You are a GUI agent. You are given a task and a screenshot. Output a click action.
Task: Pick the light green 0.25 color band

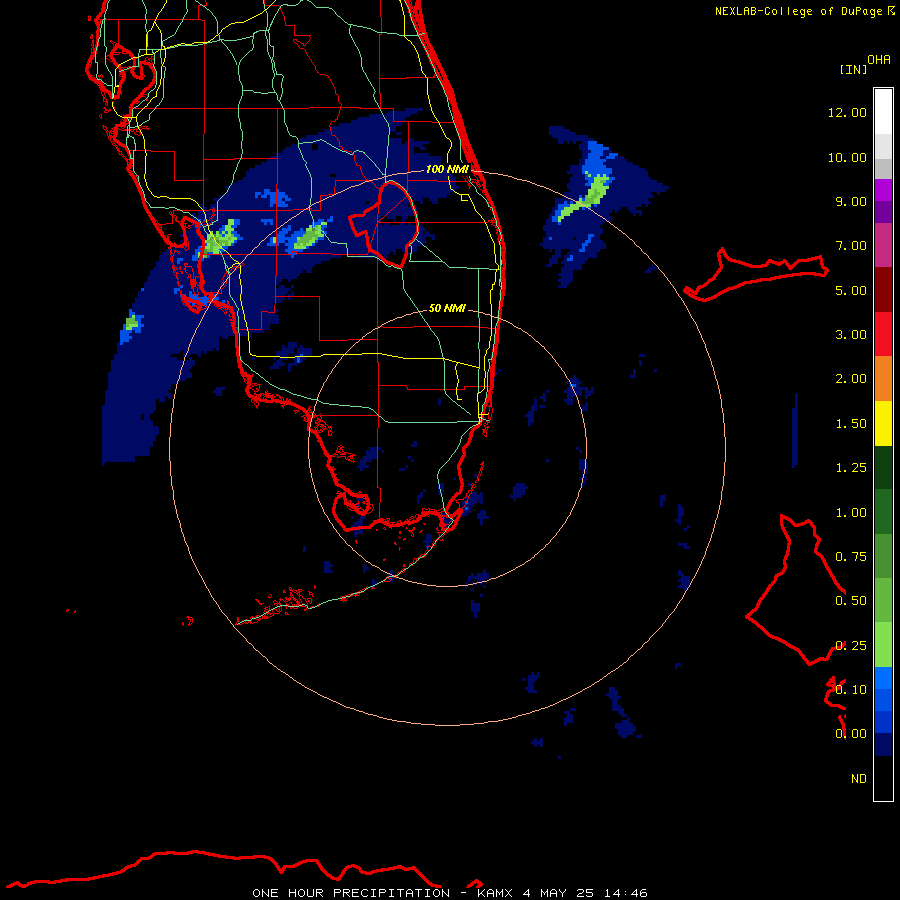pos(883,645)
